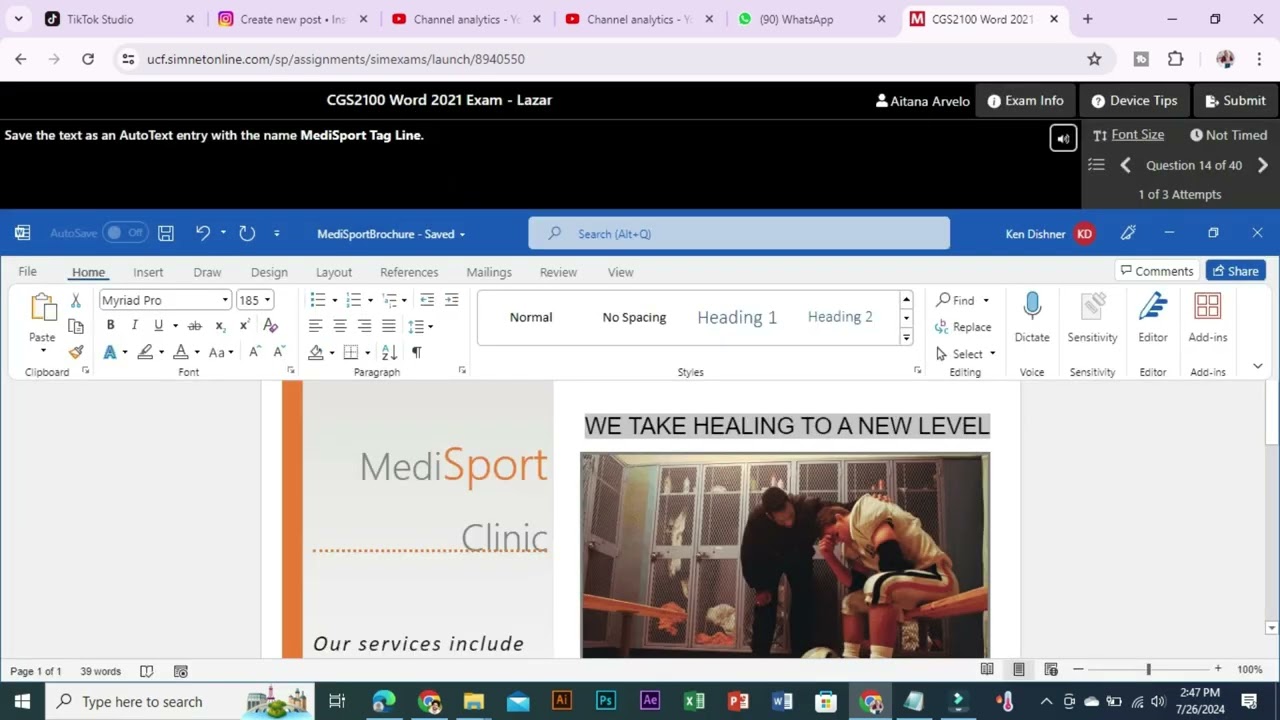
Task: Toggle Underline formatting
Action: coord(158,326)
